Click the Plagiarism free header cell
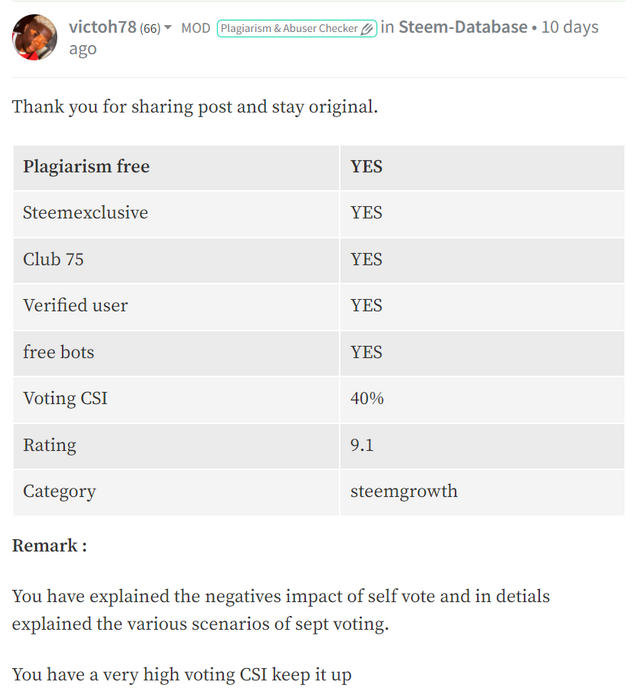The image size is (640, 696). (86, 167)
